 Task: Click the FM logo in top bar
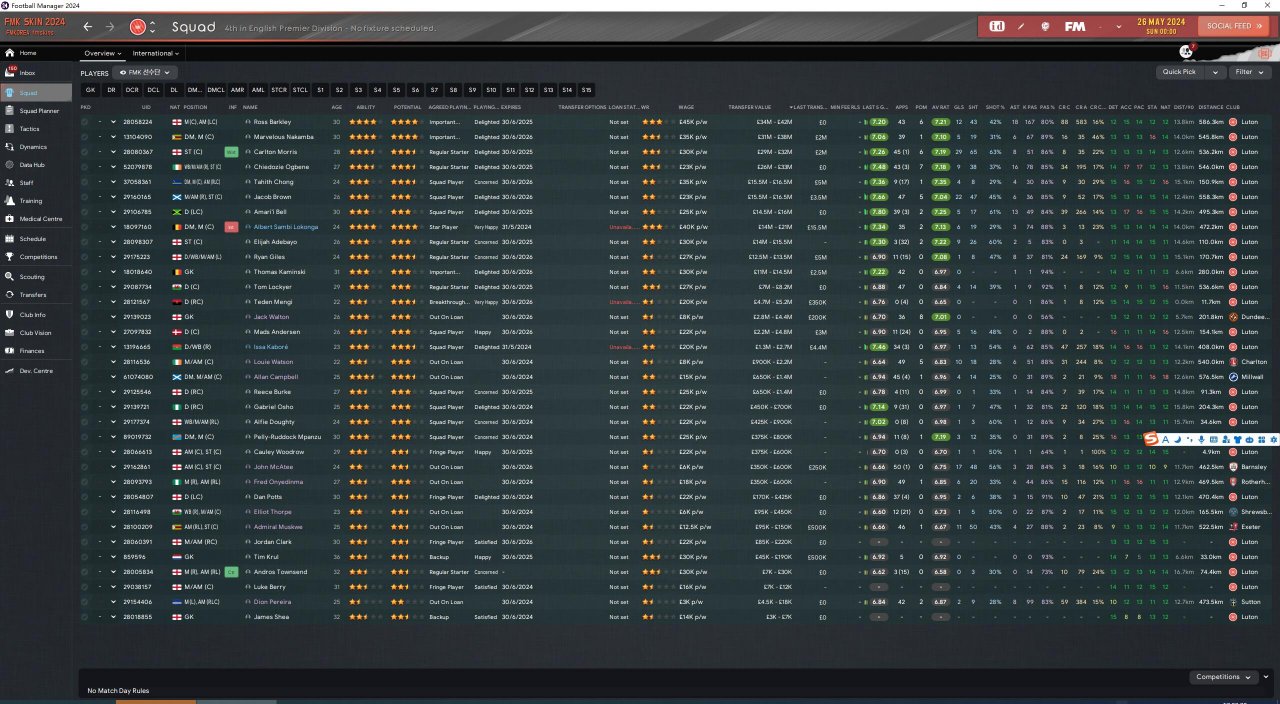1075,26
